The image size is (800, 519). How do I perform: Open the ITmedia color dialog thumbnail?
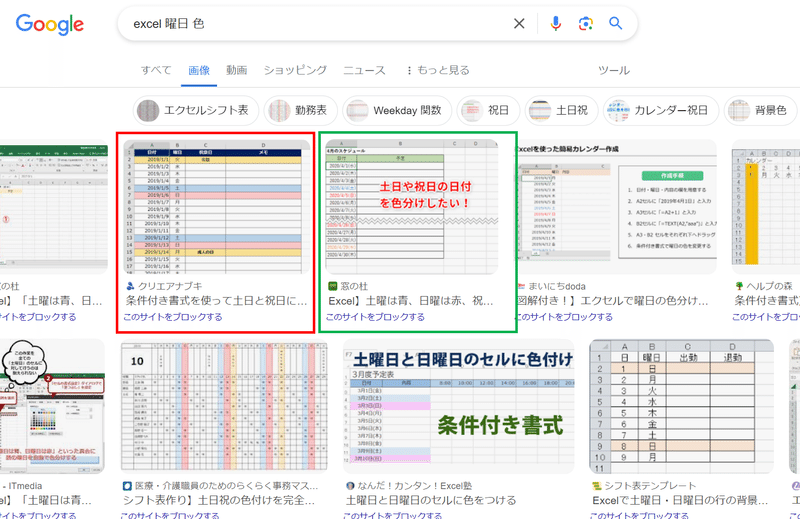[x=52, y=407]
